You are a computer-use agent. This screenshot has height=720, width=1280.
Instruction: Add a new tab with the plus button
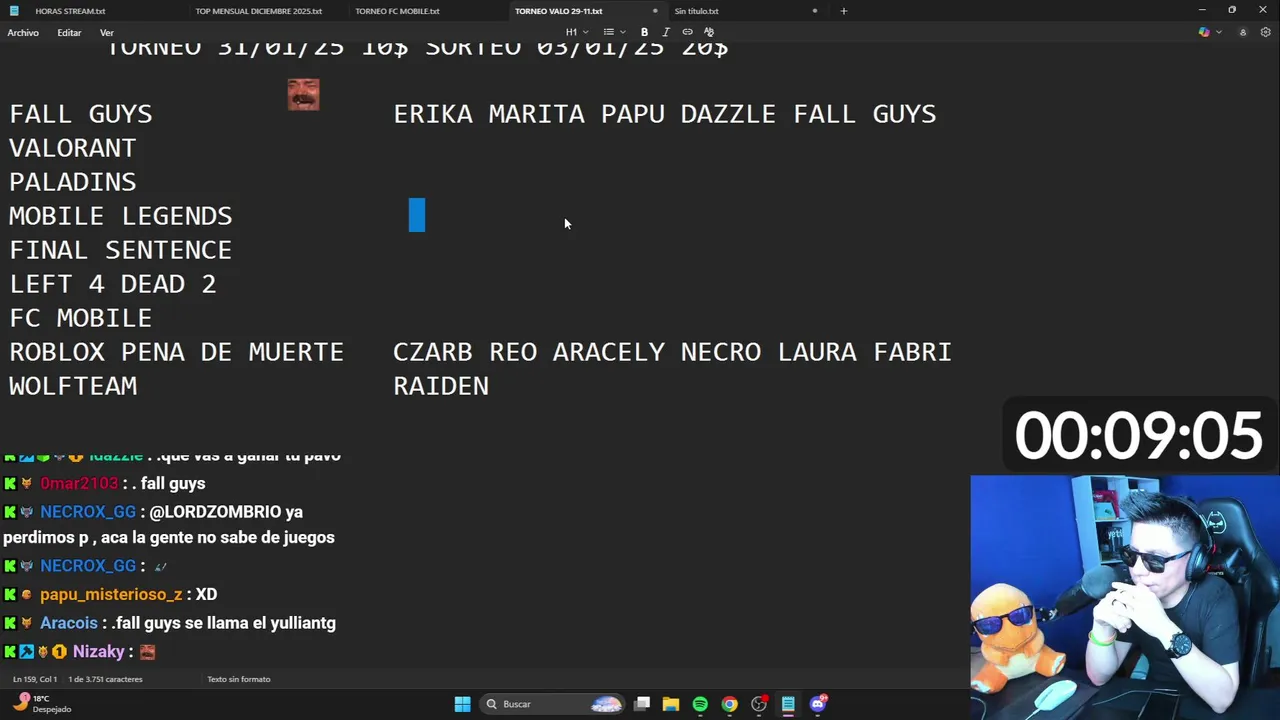click(x=844, y=11)
